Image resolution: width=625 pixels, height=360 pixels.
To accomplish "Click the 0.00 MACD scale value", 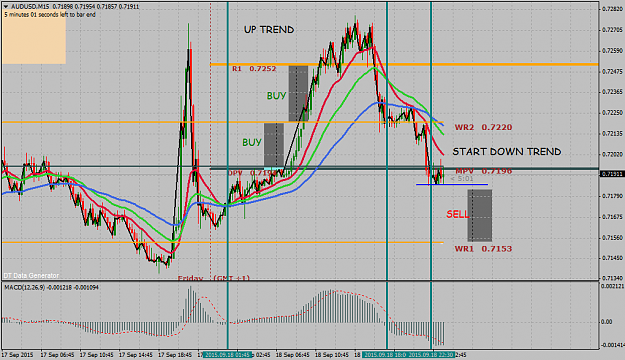I will [606, 322].
